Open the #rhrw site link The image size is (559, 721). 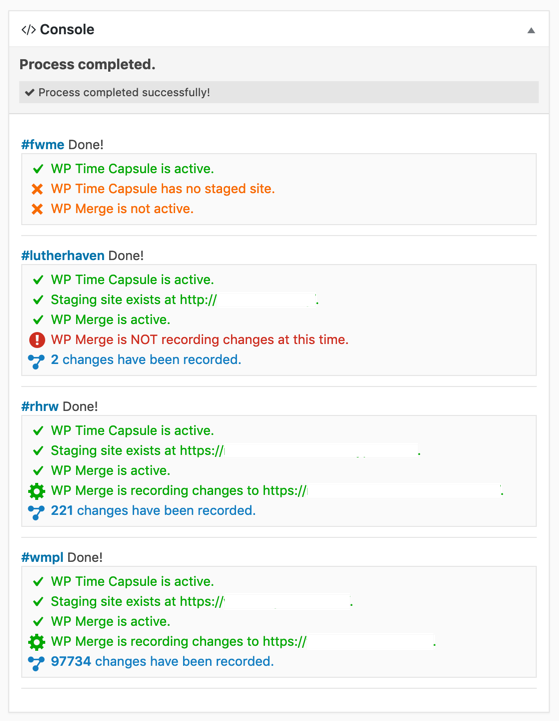40,406
